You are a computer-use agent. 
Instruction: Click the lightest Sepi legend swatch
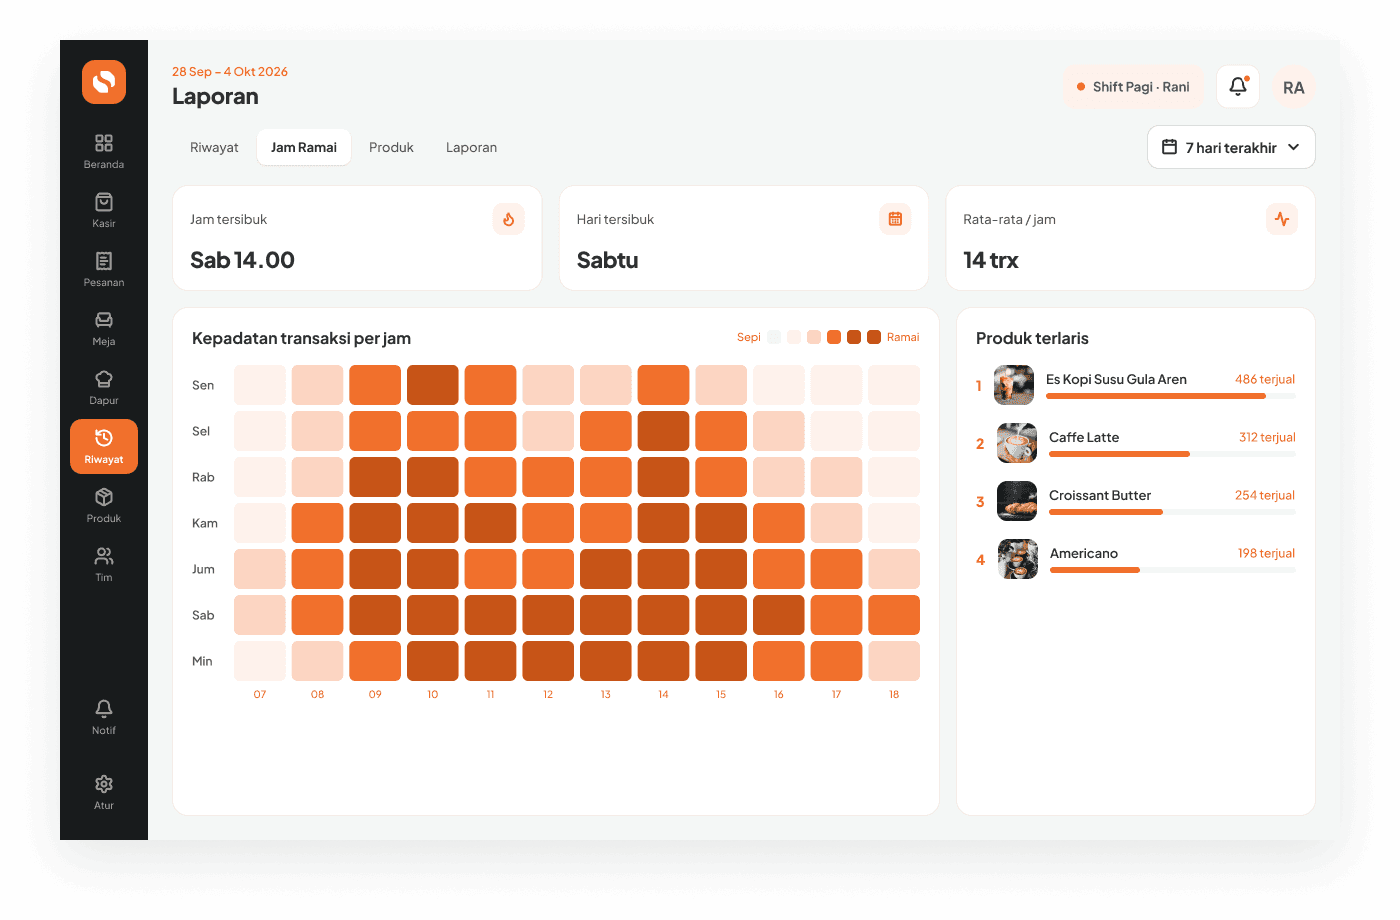[x=774, y=337]
